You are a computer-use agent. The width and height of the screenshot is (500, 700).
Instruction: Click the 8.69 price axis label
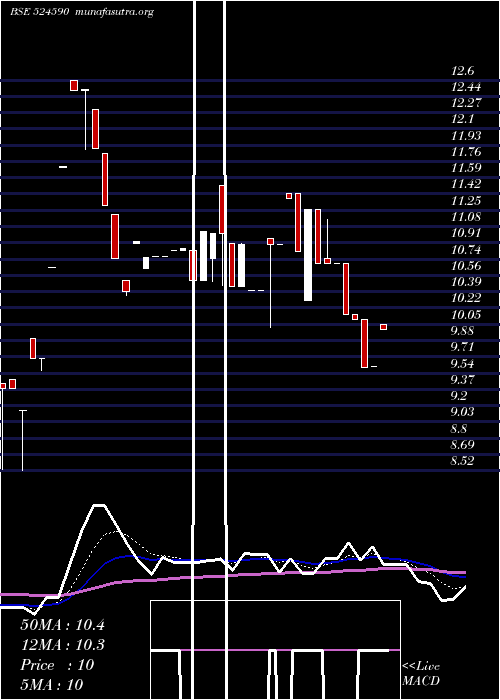(x=462, y=445)
